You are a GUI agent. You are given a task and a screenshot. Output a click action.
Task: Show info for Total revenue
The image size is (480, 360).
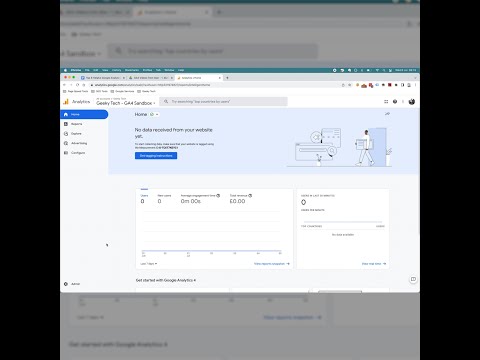(250, 196)
